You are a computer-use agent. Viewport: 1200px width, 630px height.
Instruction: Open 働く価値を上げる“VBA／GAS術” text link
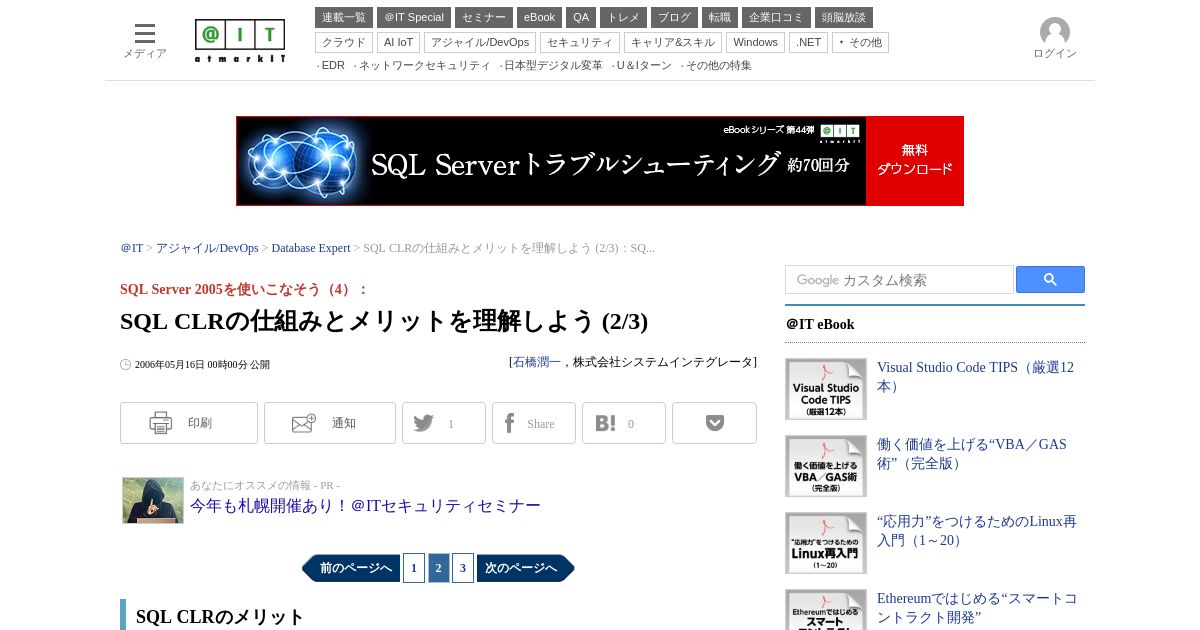[x=972, y=454]
